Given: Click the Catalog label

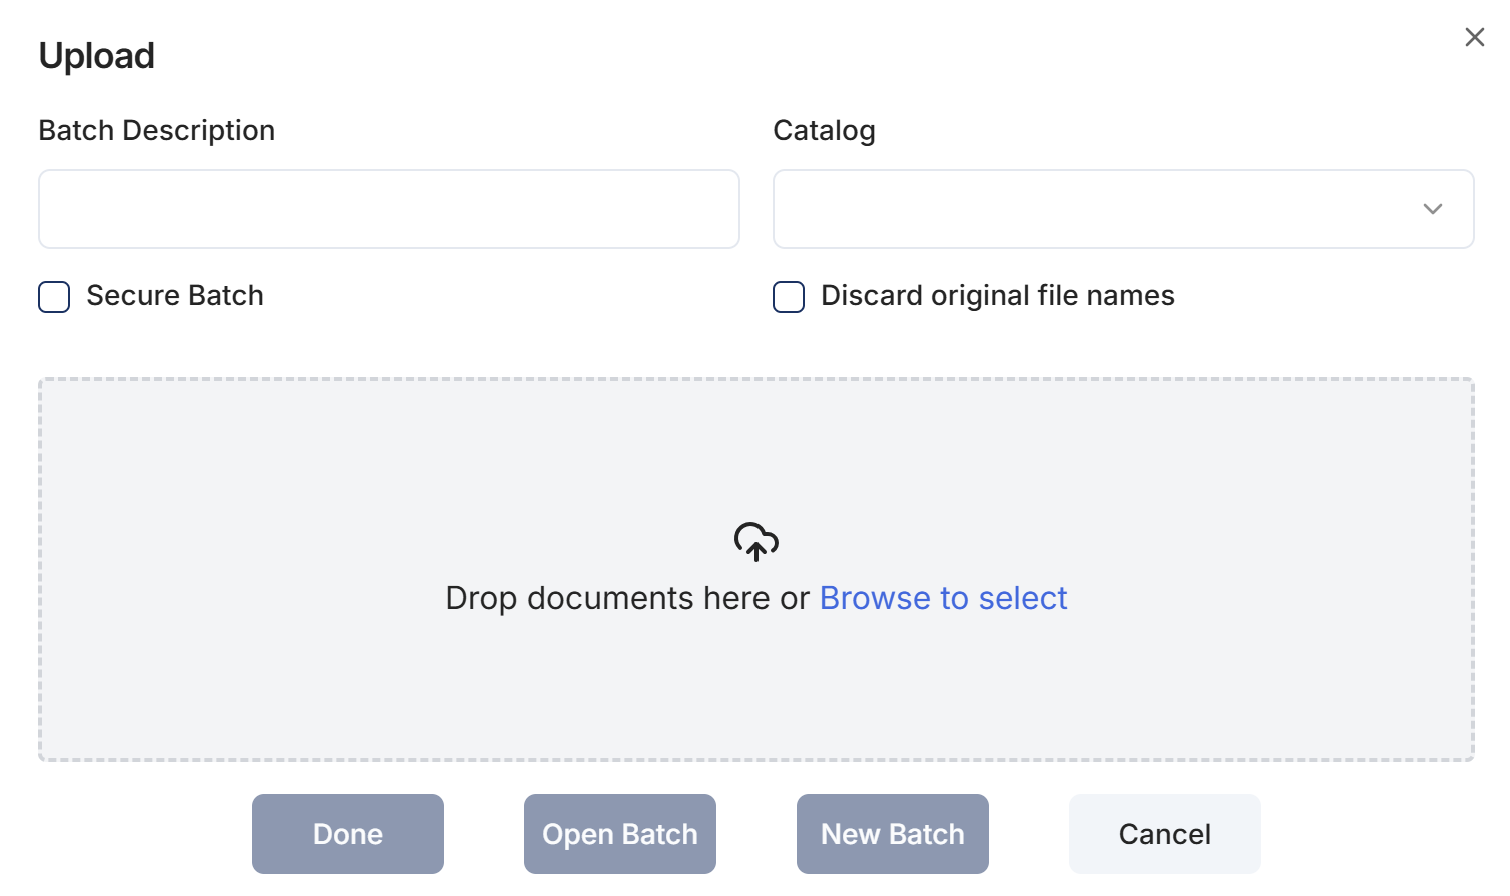Looking at the screenshot, I should pyautogui.click(x=825, y=130).
